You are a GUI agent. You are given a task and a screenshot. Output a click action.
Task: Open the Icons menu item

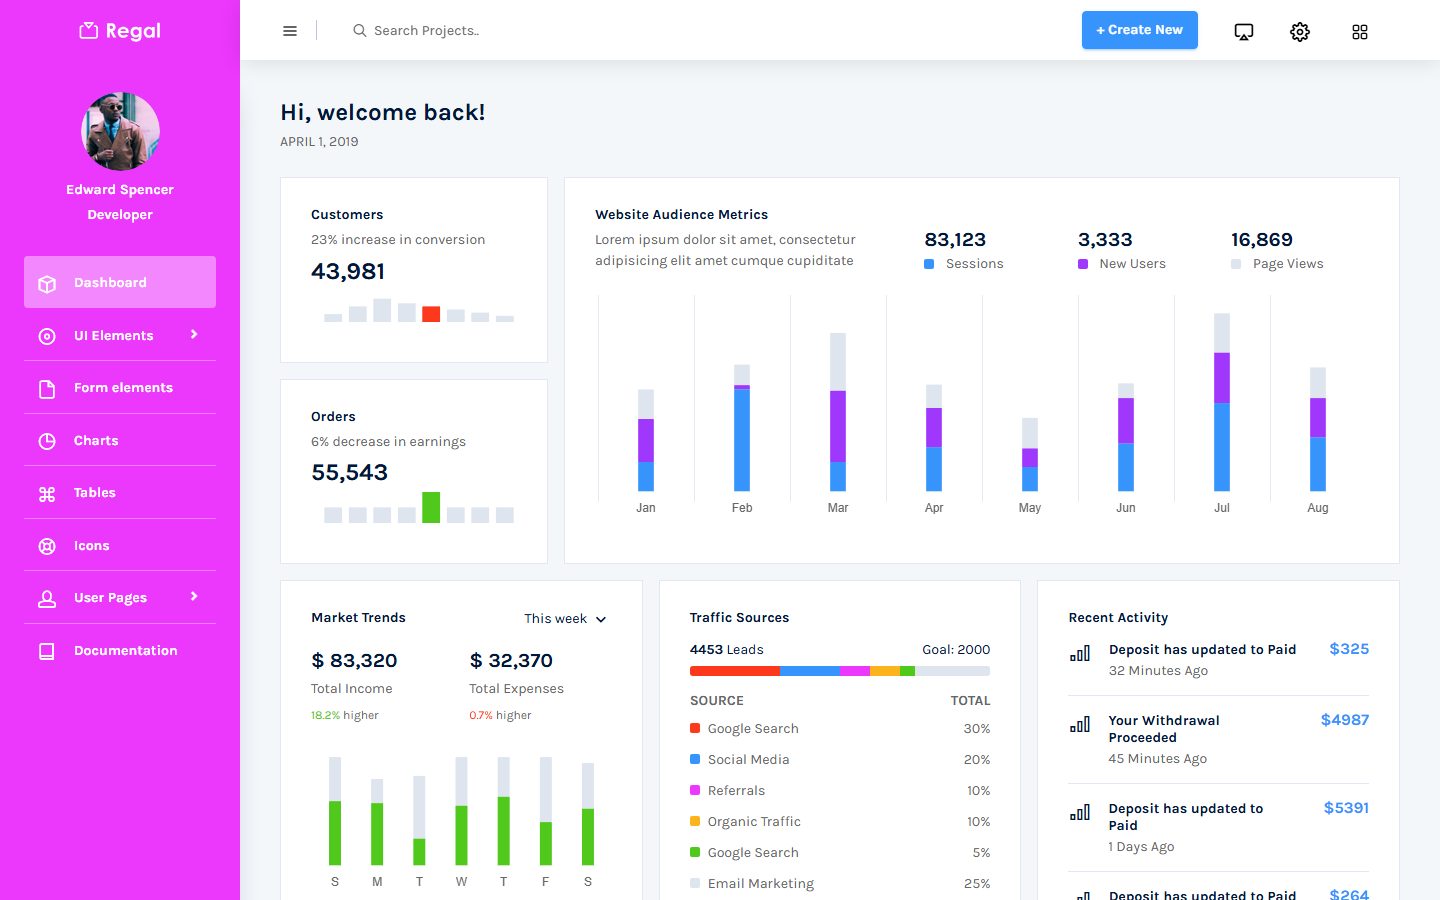click(120, 546)
